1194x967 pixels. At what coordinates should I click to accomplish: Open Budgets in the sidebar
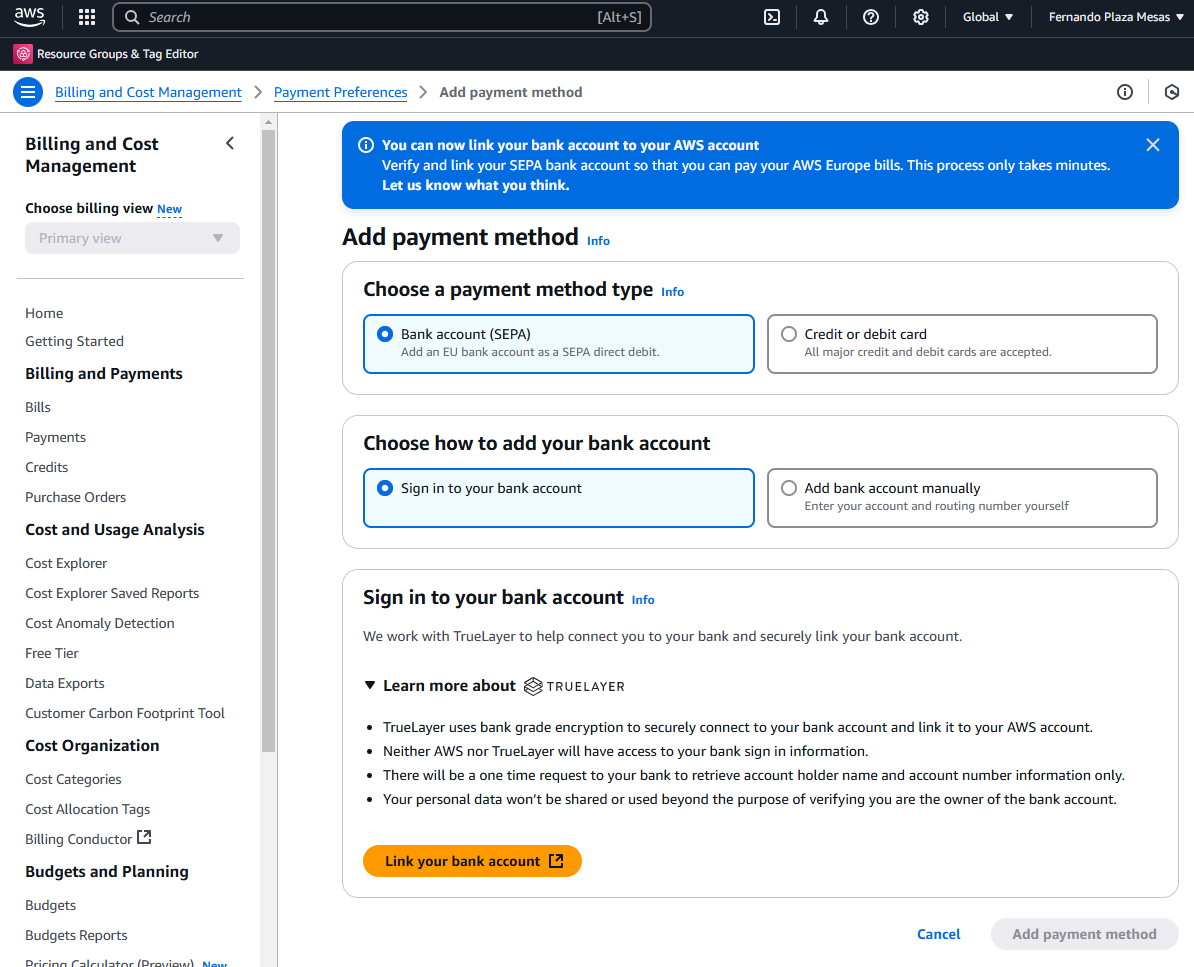click(x=50, y=905)
